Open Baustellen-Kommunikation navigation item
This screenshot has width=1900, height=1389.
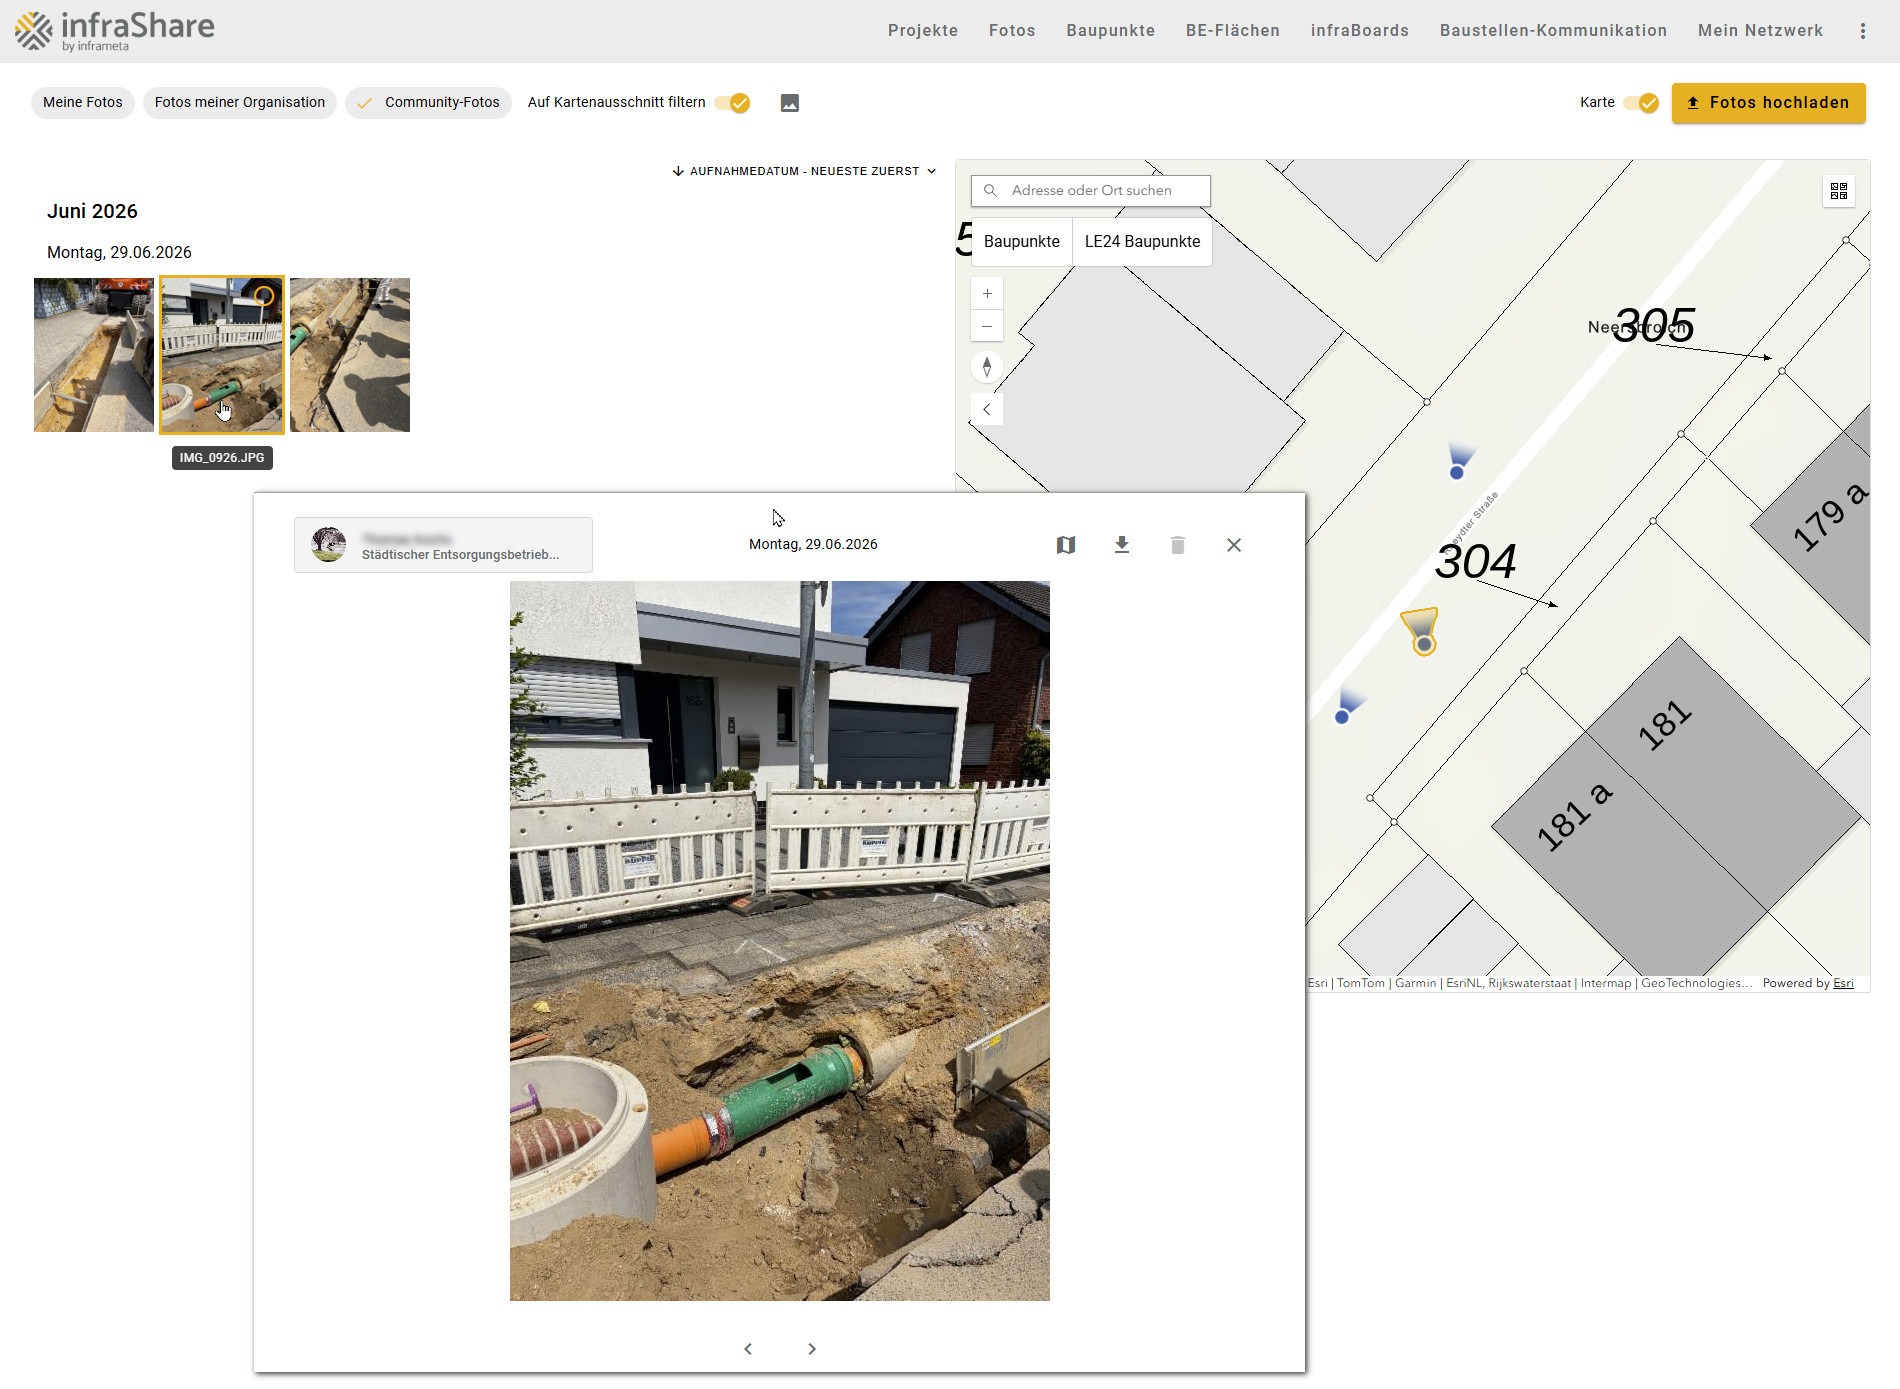click(1553, 31)
